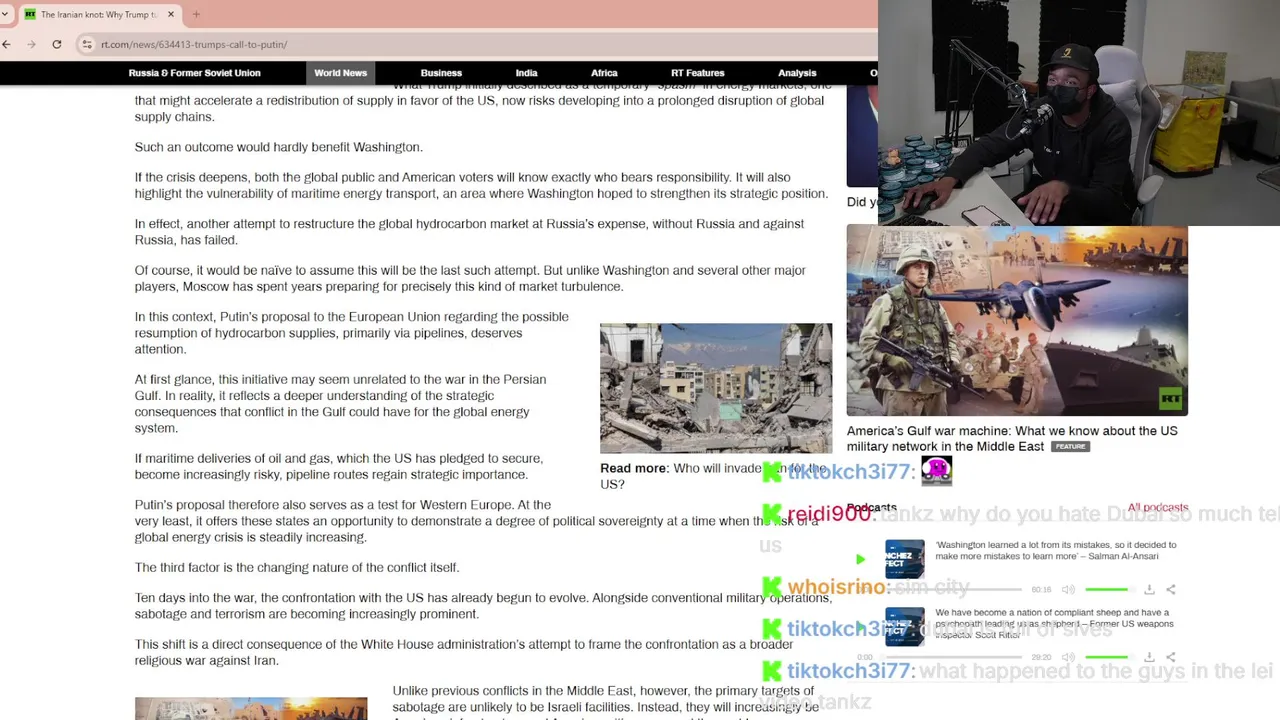
Task: Open 'Washington learned a lot' podcast title
Action: 1055,551
